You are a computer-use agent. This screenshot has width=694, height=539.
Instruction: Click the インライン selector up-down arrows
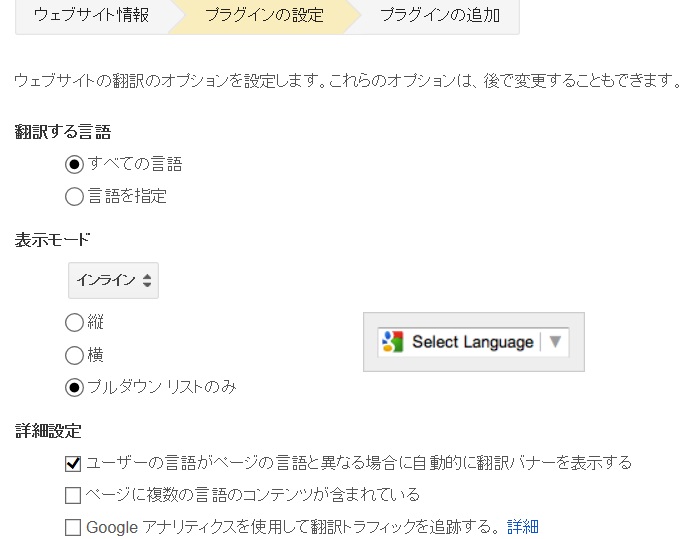click(x=147, y=281)
